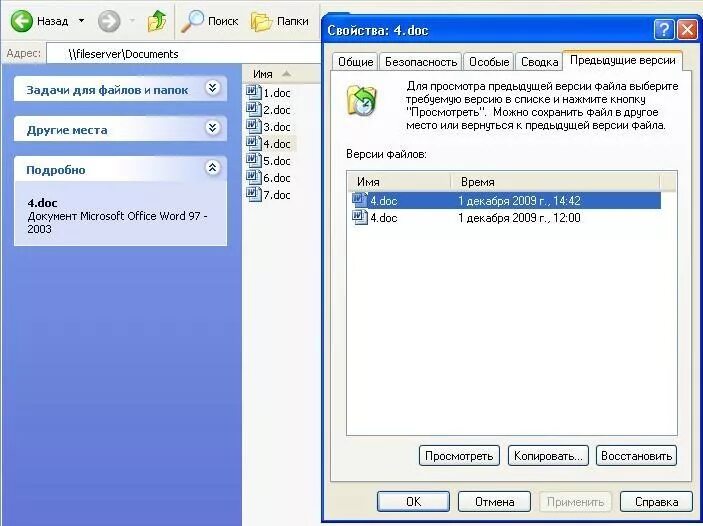Click the grey Forward arrow icon
Image resolution: width=703 pixels, height=526 pixels.
click(109, 21)
